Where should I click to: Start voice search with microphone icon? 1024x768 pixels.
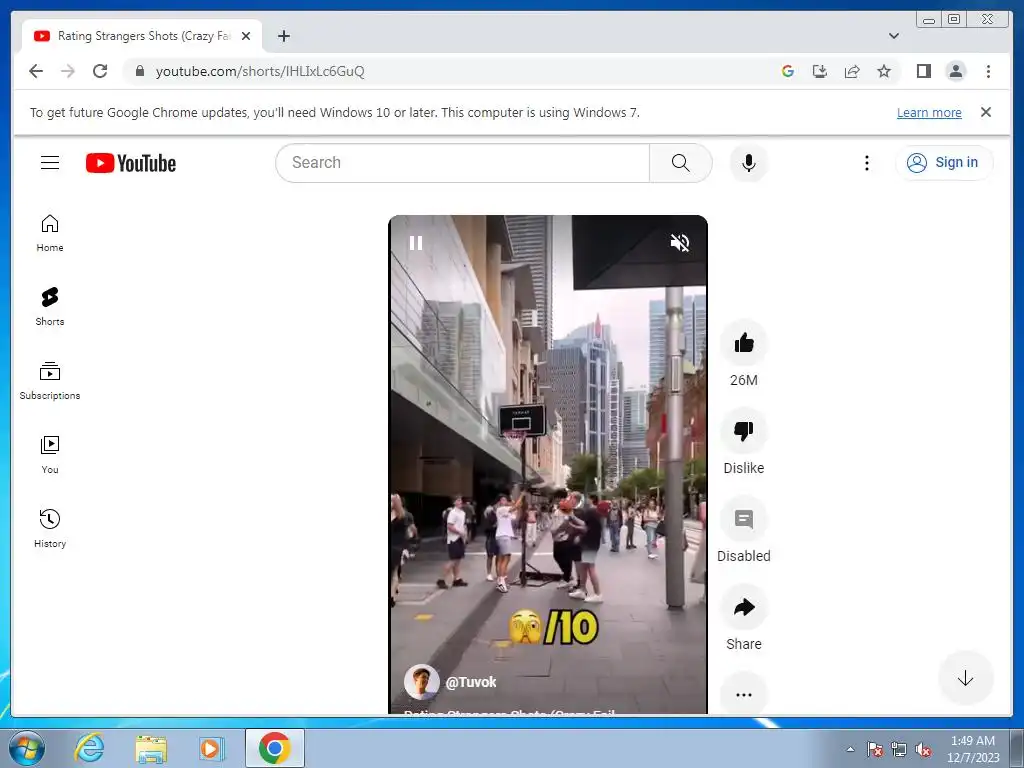coord(748,163)
